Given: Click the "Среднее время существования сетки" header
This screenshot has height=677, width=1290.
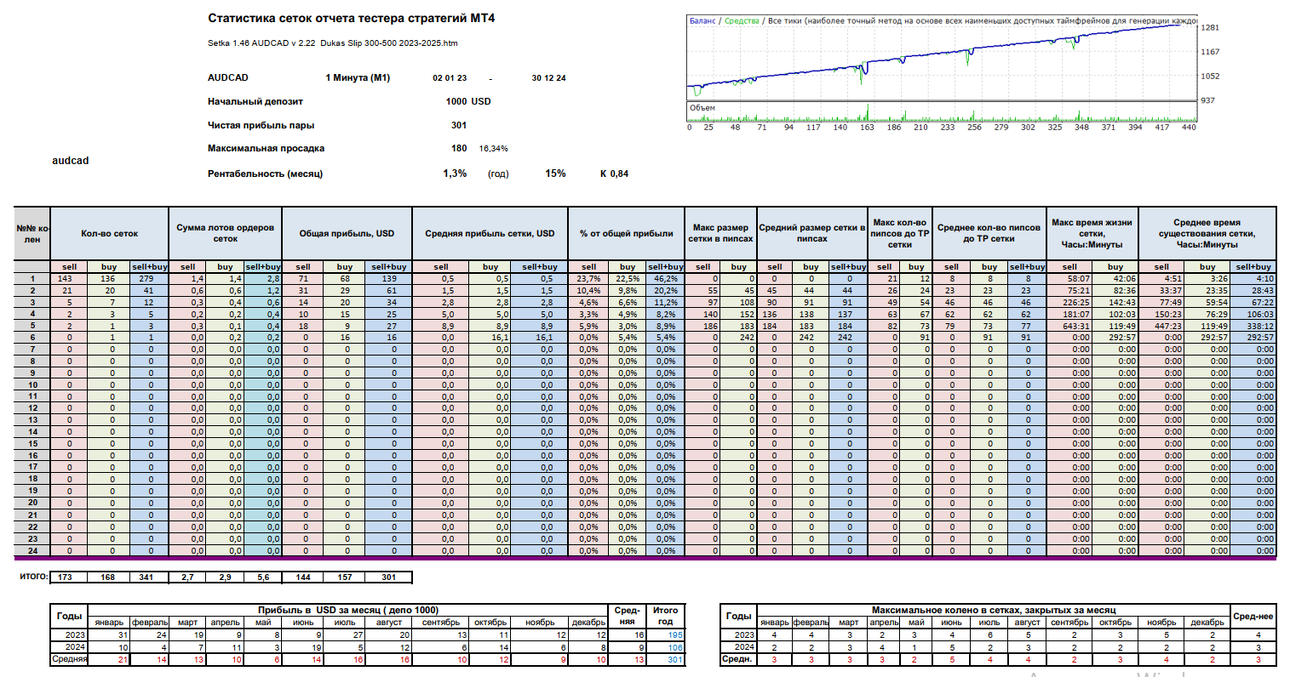Looking at the screenshot, I should pos(1205,233).
